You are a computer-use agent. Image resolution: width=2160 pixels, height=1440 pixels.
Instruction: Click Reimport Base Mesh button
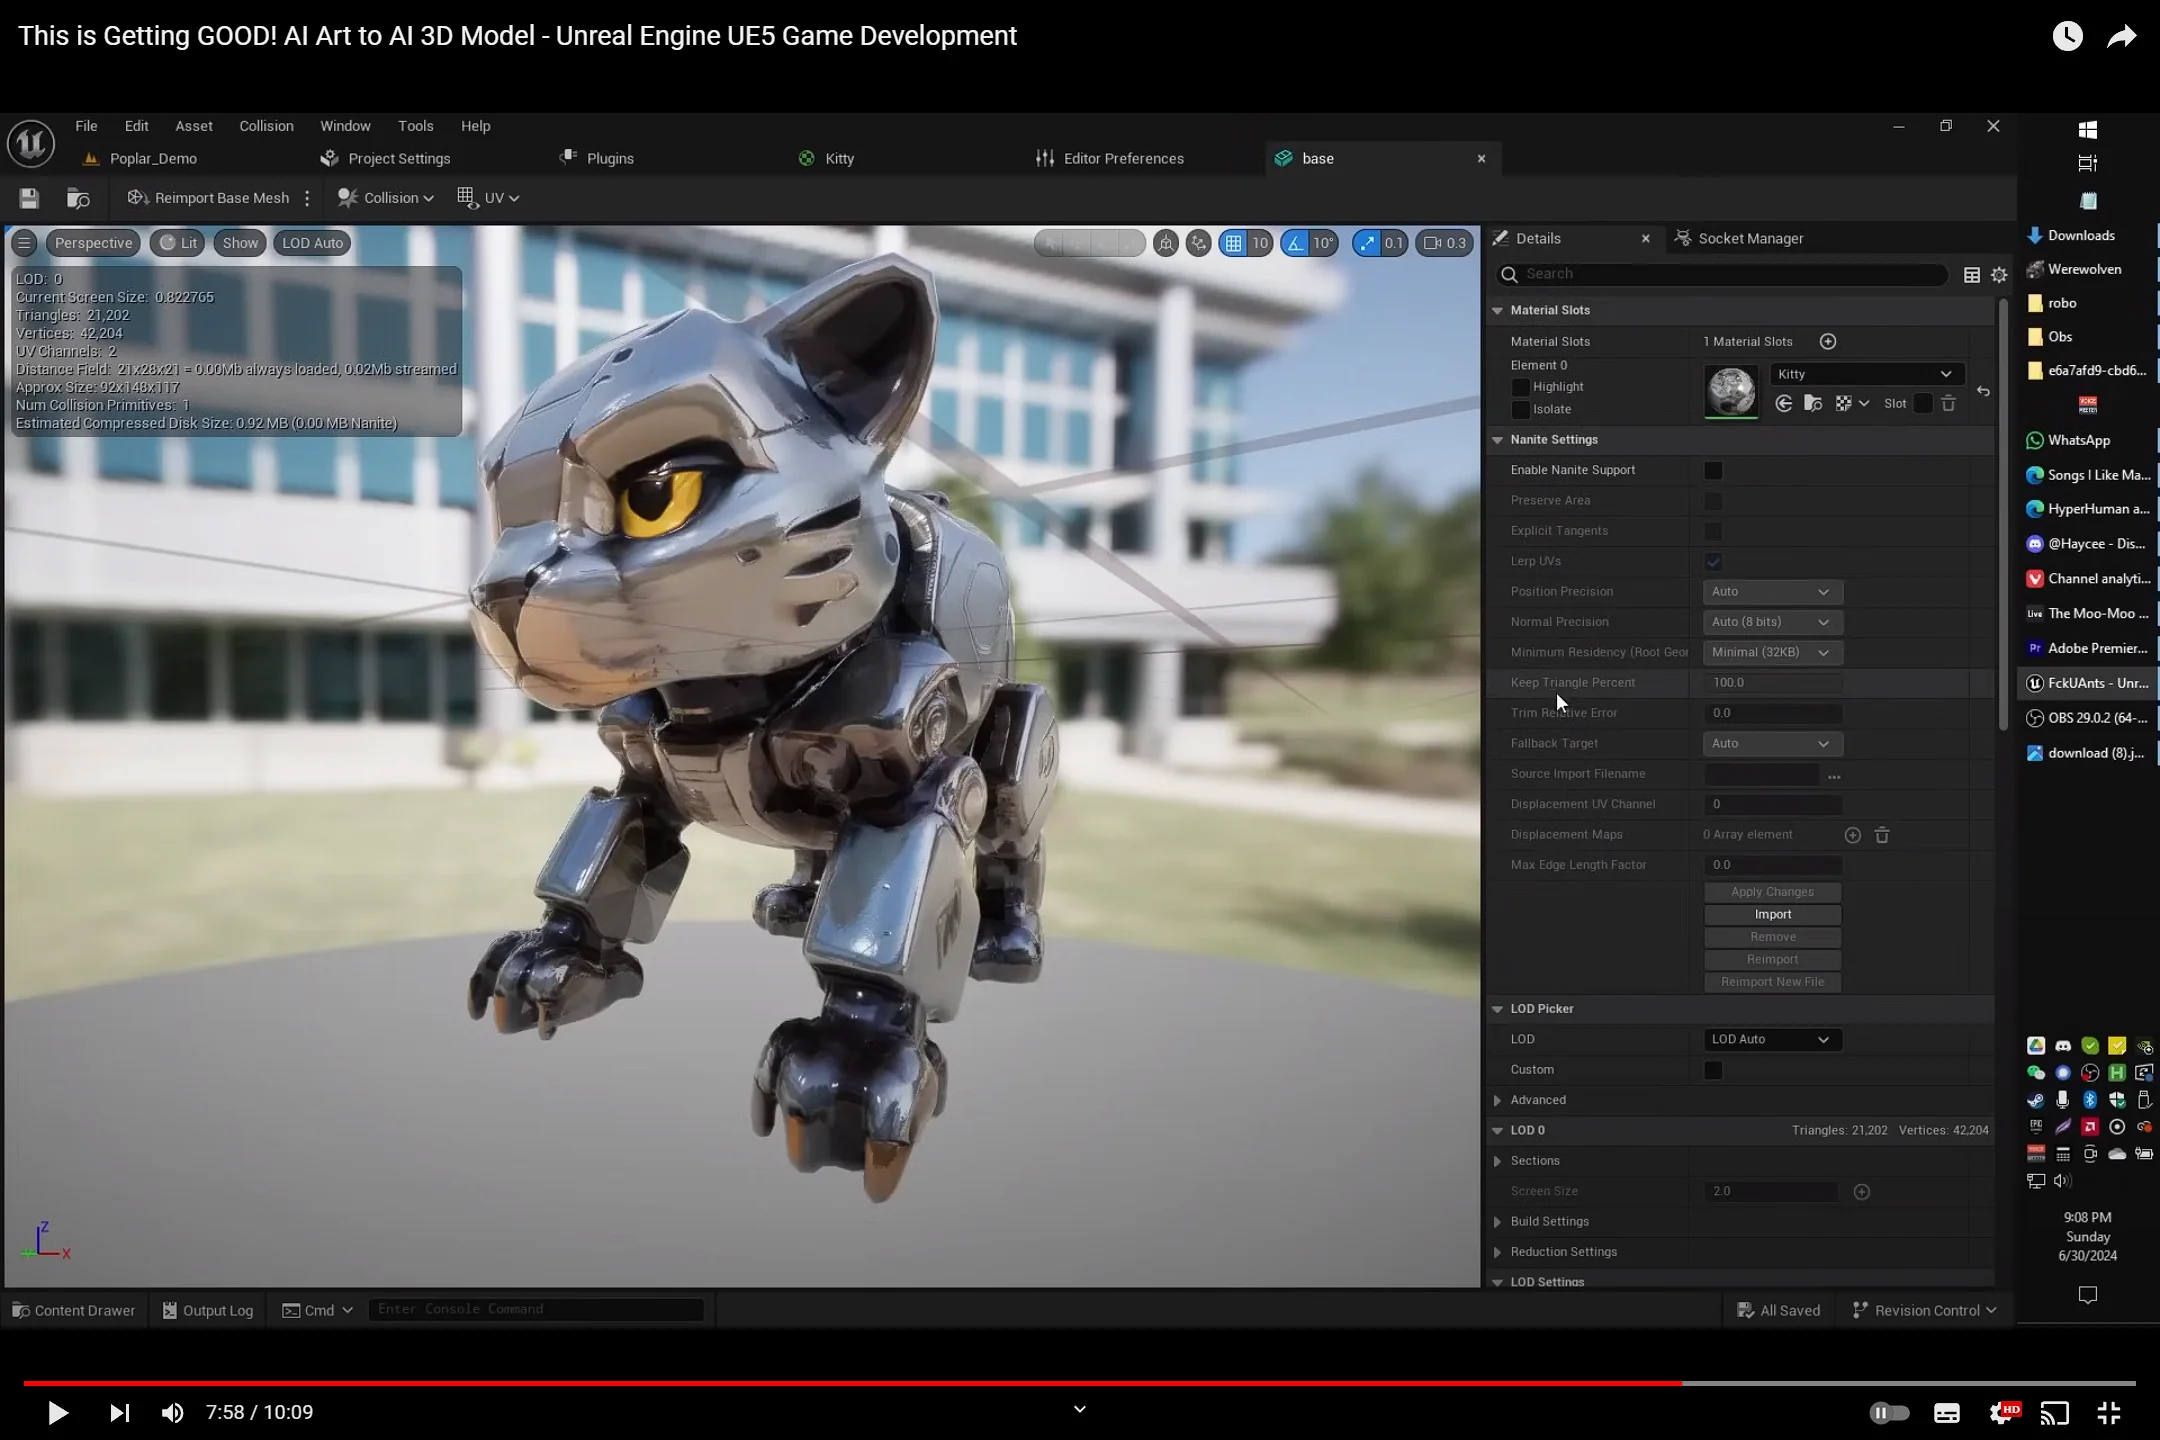(x=208, y=198)
